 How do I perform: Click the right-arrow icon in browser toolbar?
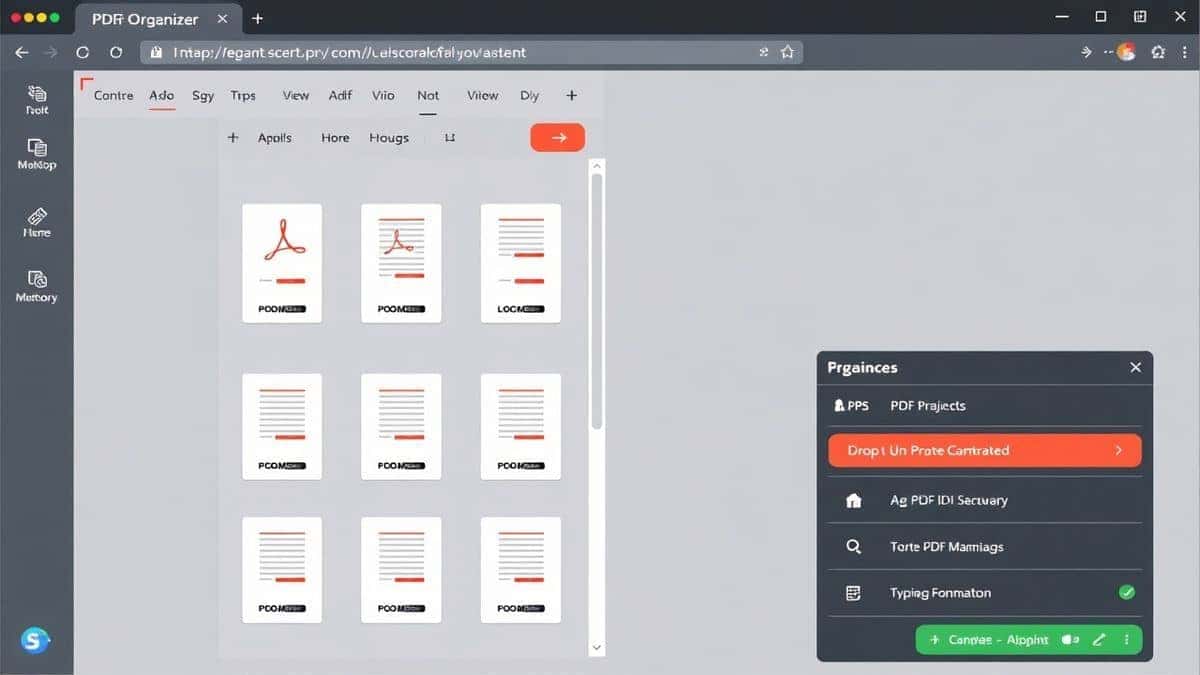(1087, 52)
